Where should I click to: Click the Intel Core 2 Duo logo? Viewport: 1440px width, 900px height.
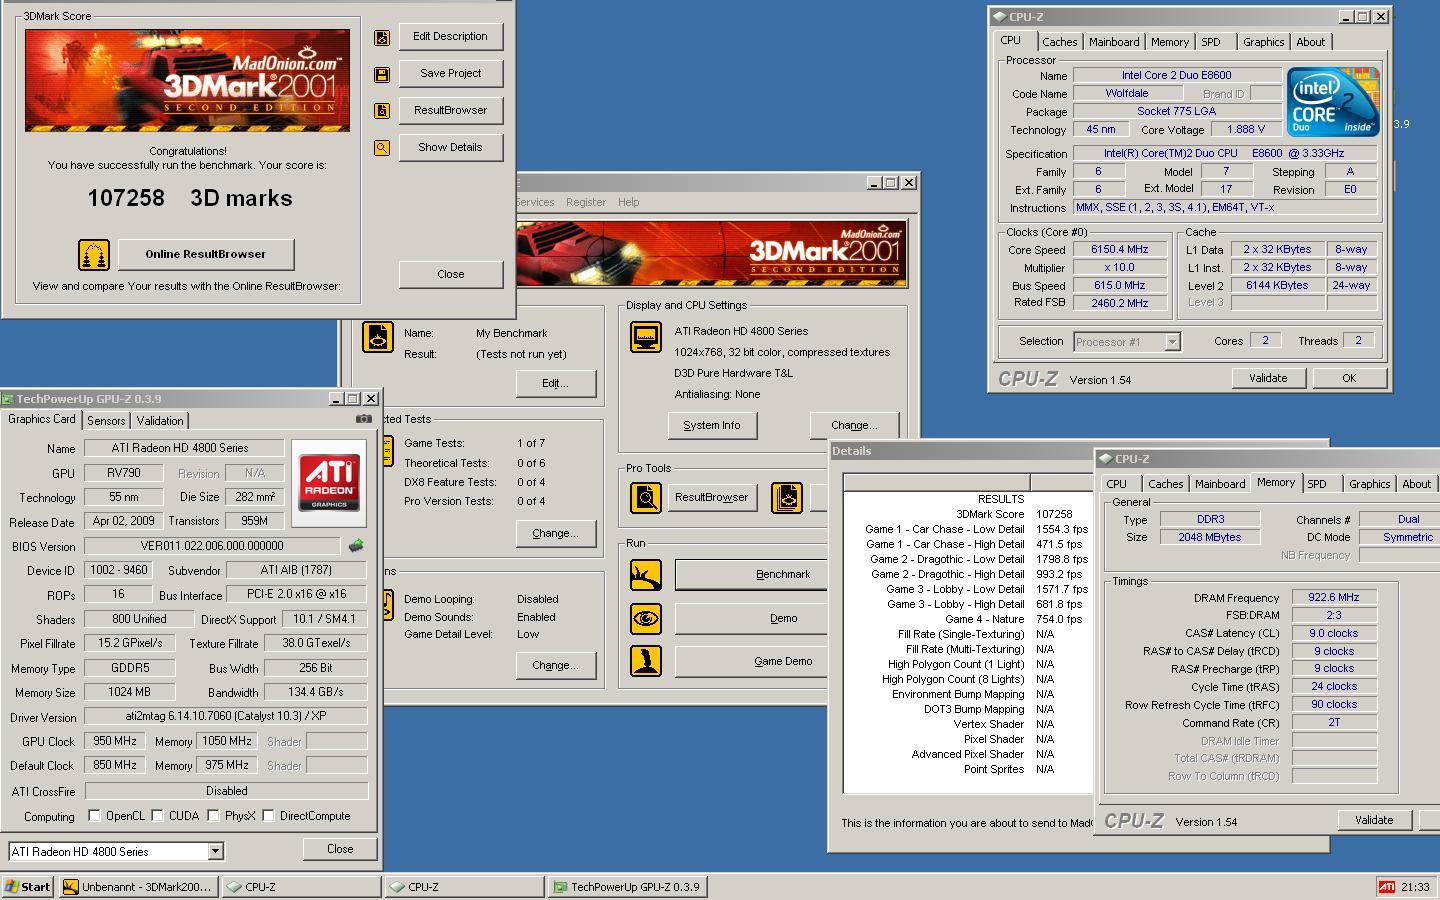[x=1333, y=102]
